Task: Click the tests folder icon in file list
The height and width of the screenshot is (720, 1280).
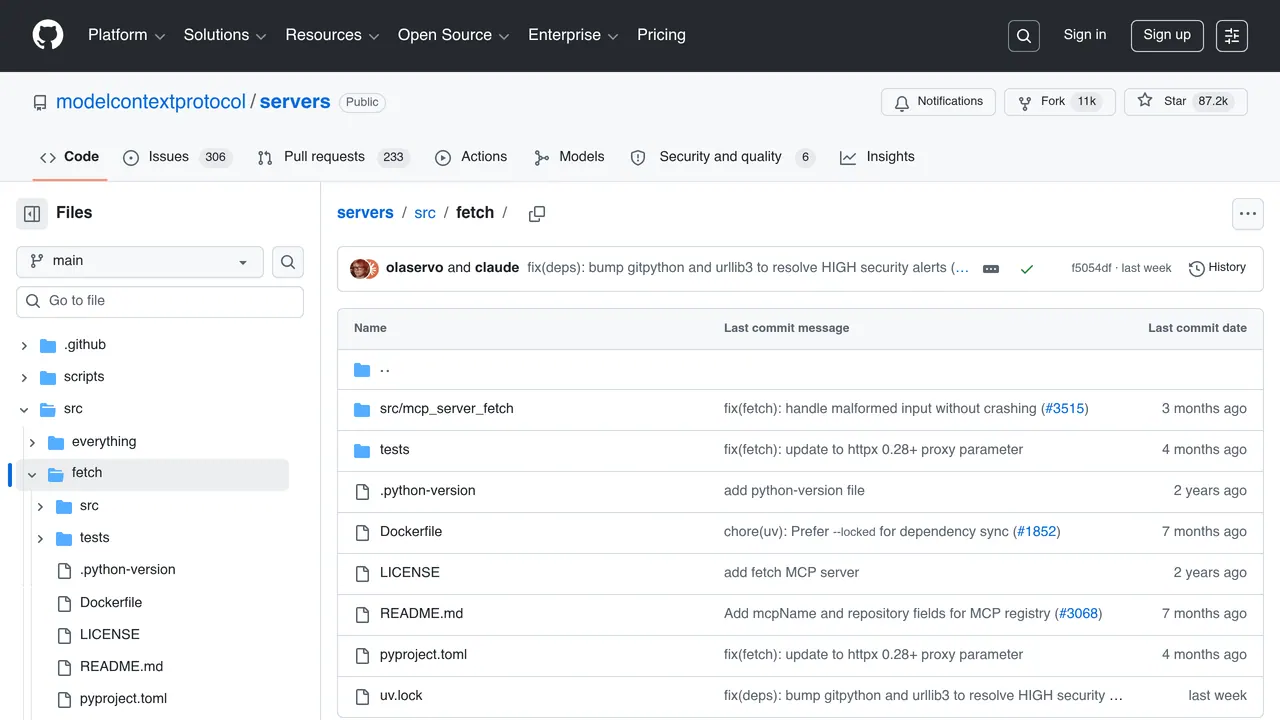Action: 362,450
